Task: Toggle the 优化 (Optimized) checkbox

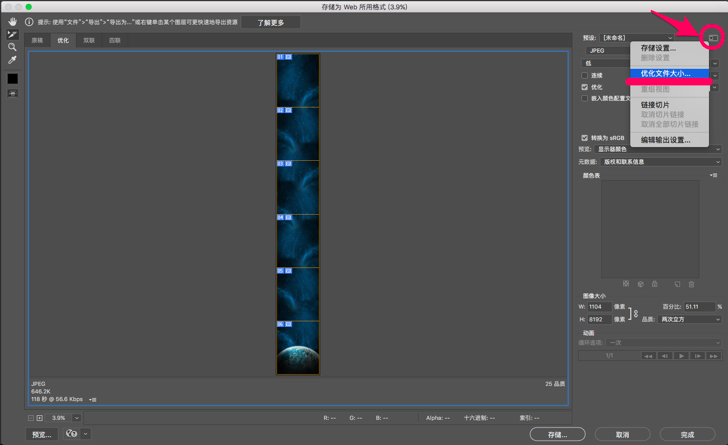Action: 585,87
